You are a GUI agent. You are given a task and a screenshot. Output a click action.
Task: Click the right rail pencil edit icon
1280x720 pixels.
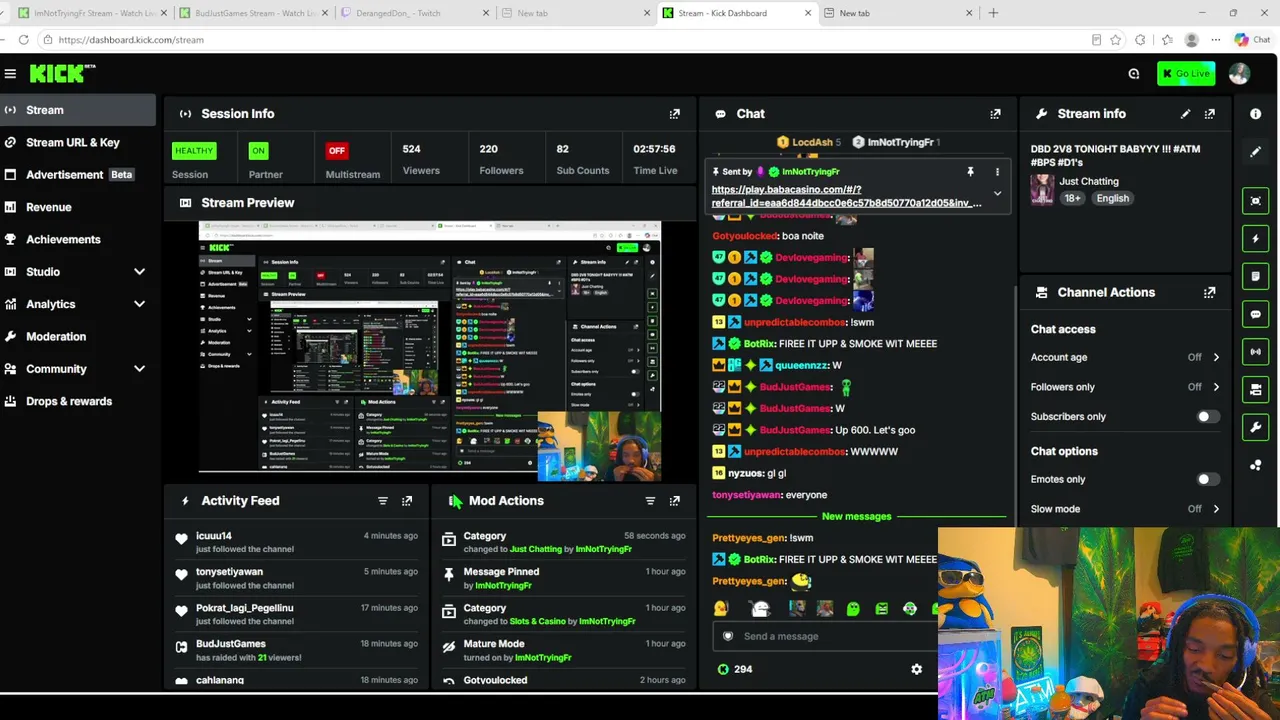(x=1256, y=152)
